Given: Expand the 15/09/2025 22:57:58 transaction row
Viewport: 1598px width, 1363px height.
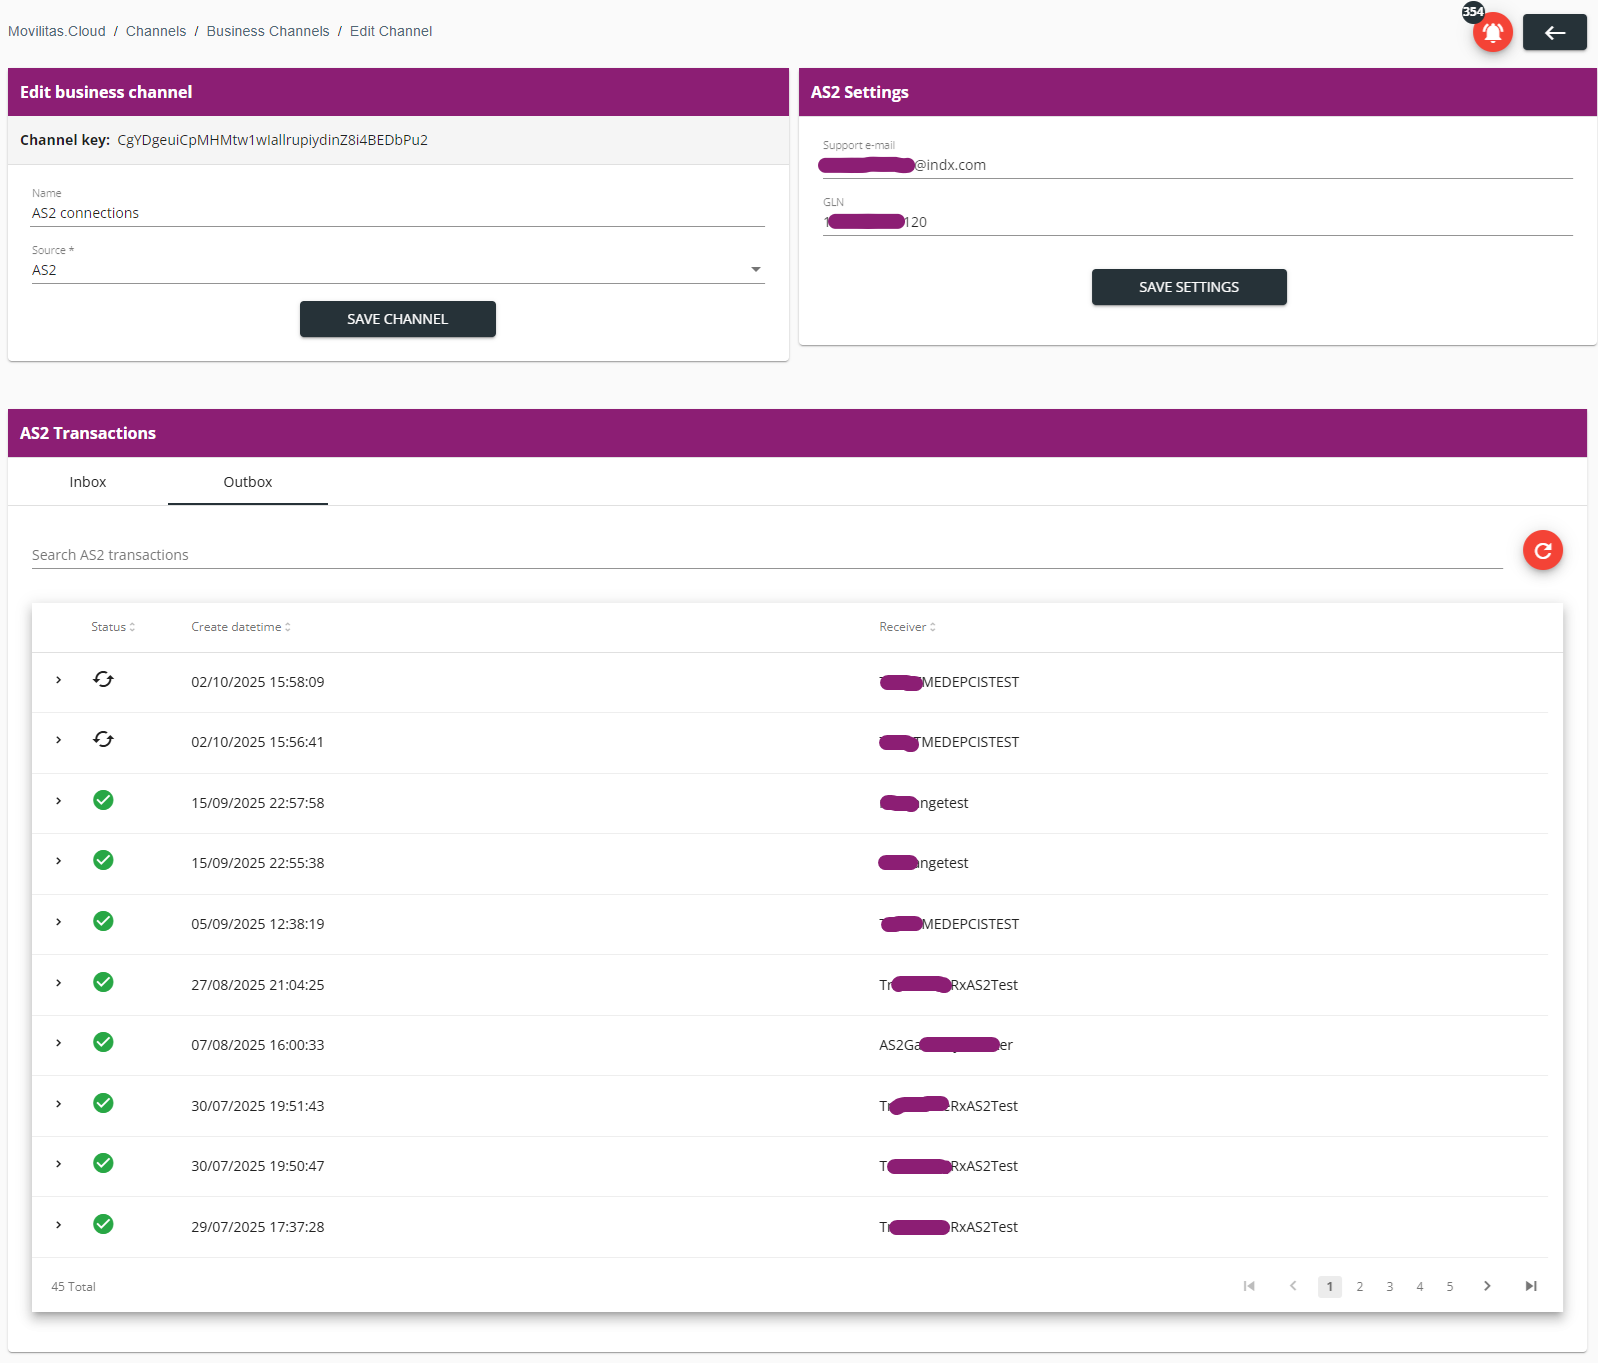Looking at the screenshot, I should coord(59,801).
